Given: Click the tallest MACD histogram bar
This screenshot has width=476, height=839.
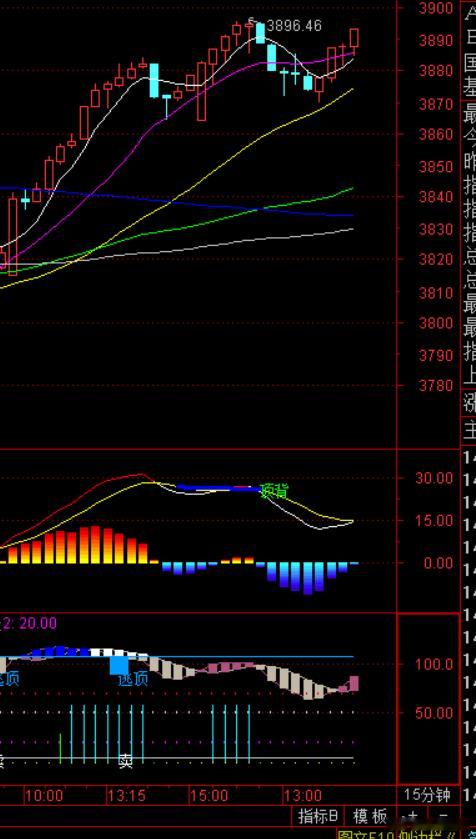Looking at the screenshot, I should tap(95, 544).
